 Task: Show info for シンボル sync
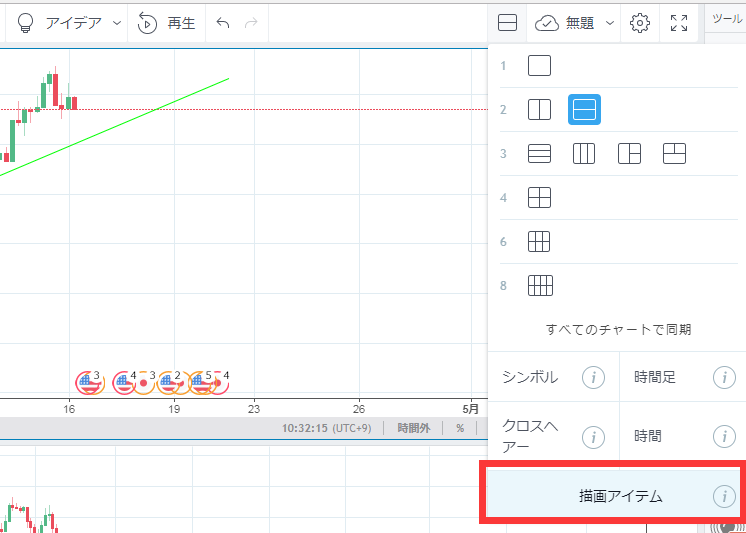point(593,378)
